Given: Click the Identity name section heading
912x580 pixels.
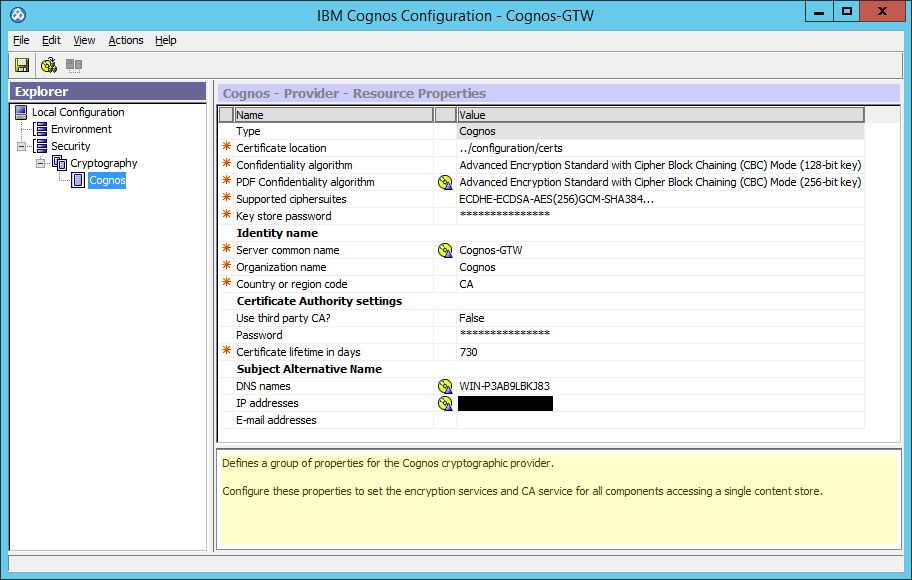Looking at the screenshot, I should [277, 233].
